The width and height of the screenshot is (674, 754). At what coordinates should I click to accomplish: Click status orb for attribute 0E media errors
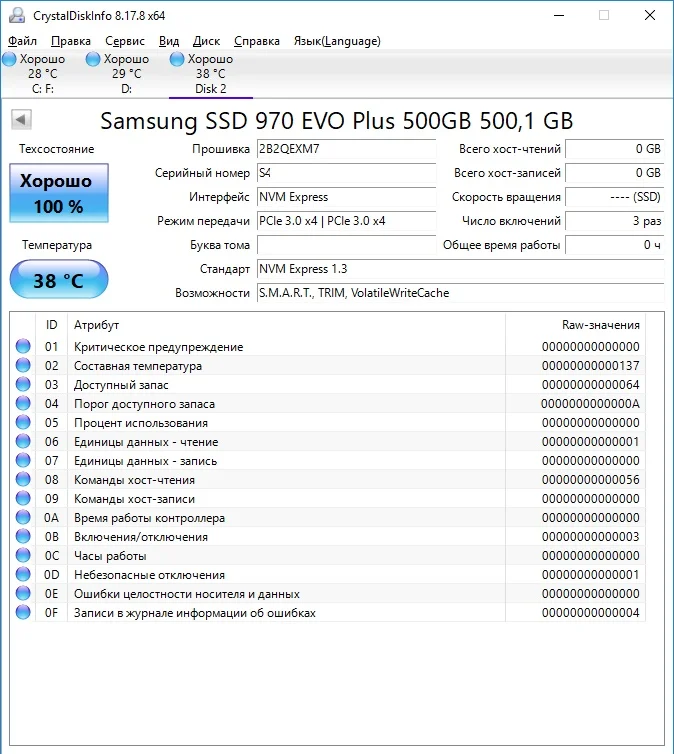click(x=23, y=593)
